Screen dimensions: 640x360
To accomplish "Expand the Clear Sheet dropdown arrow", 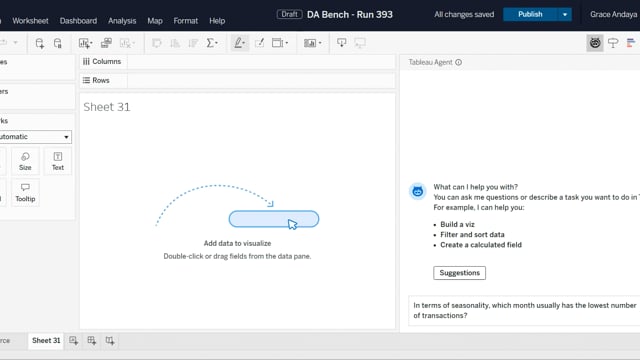I will coord(133,43).
